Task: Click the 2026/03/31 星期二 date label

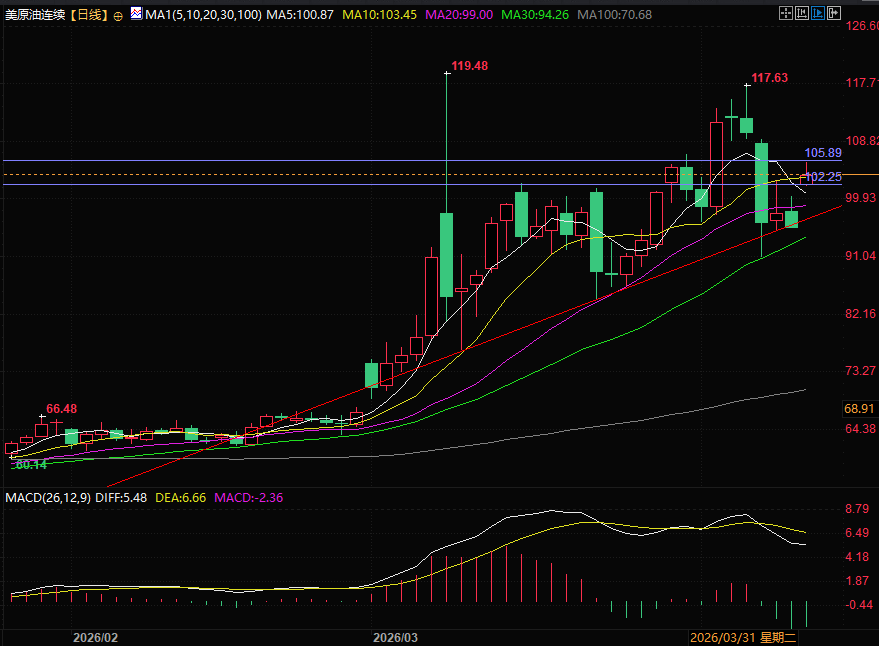Action: 743,638
